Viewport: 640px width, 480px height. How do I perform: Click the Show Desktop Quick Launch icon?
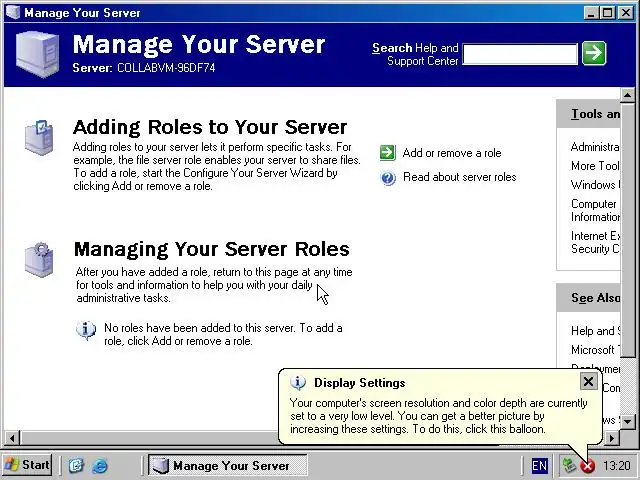(x=76, y=465)
